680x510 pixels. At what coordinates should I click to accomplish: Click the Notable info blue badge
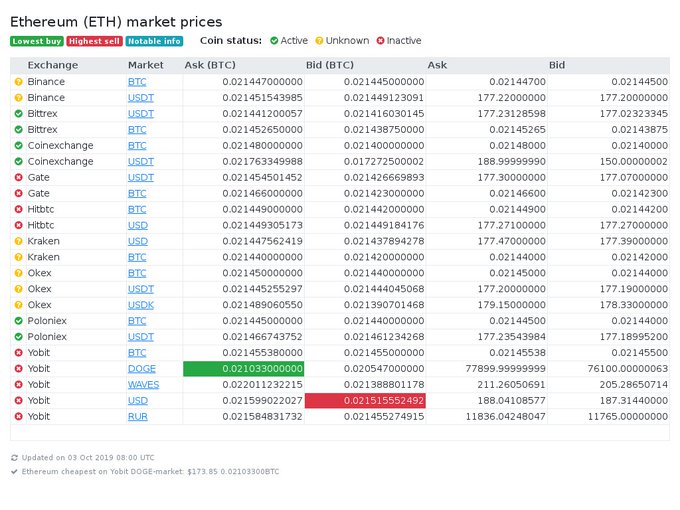coord(154,41)
